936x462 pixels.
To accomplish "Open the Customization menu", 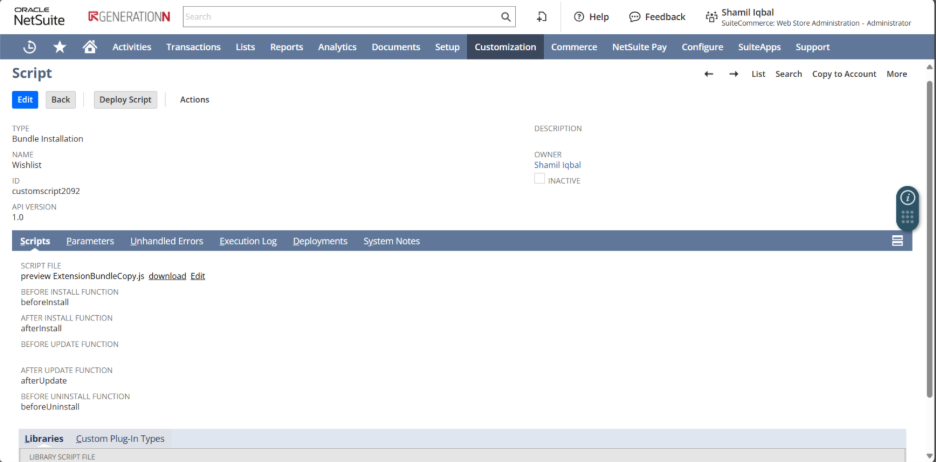I will click(x=505, y=47).
